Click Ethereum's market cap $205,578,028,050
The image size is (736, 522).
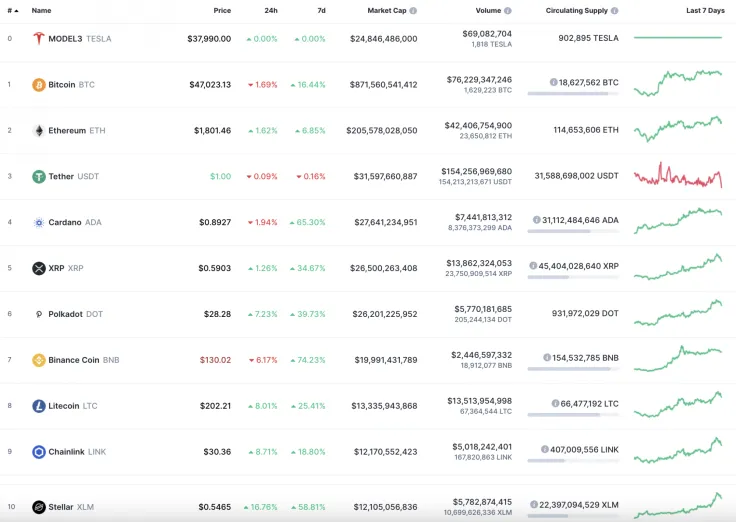[x=382, y=130]
